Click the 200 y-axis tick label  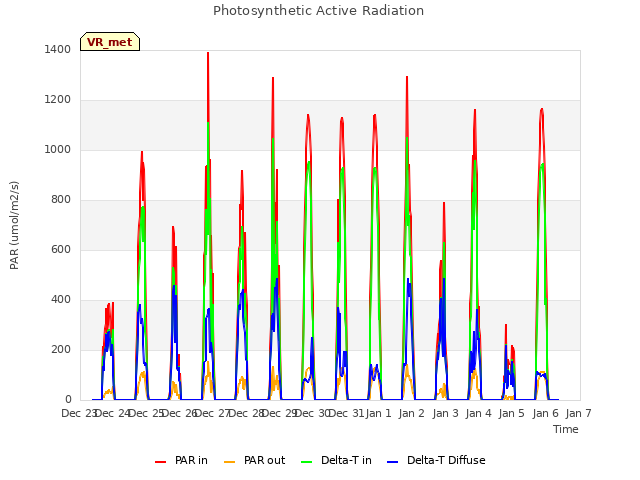click(x=61, y=349)
